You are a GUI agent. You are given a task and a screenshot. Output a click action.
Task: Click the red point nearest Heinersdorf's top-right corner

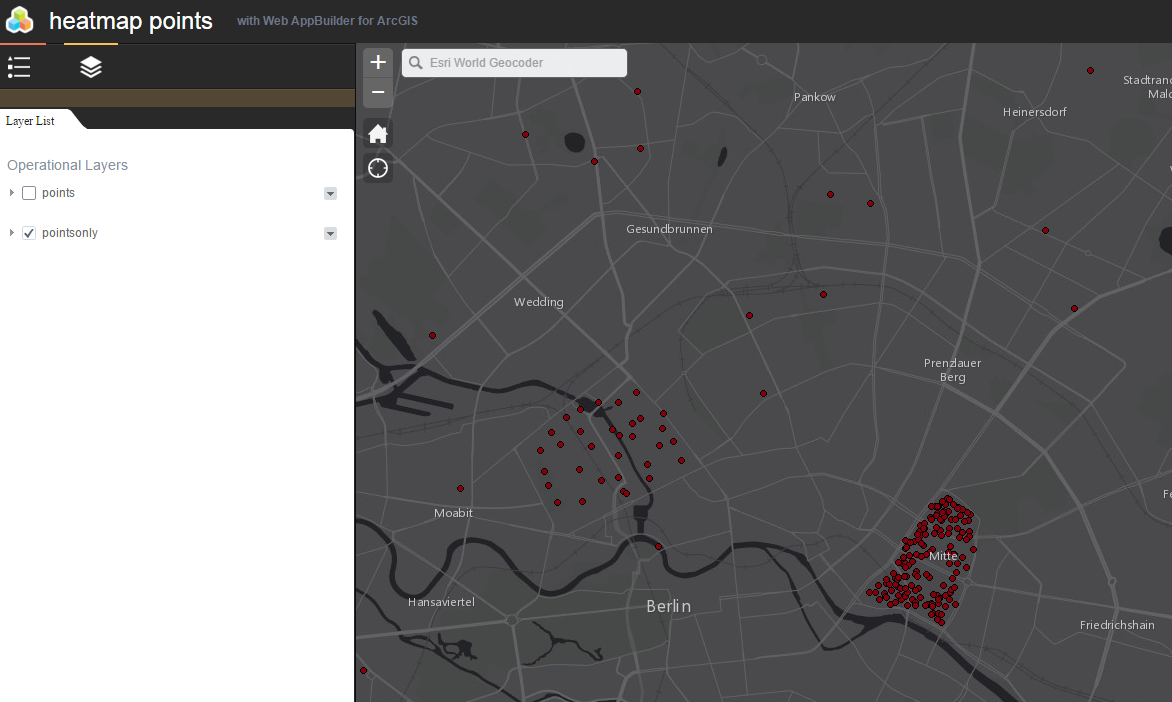click(1091, 70)
